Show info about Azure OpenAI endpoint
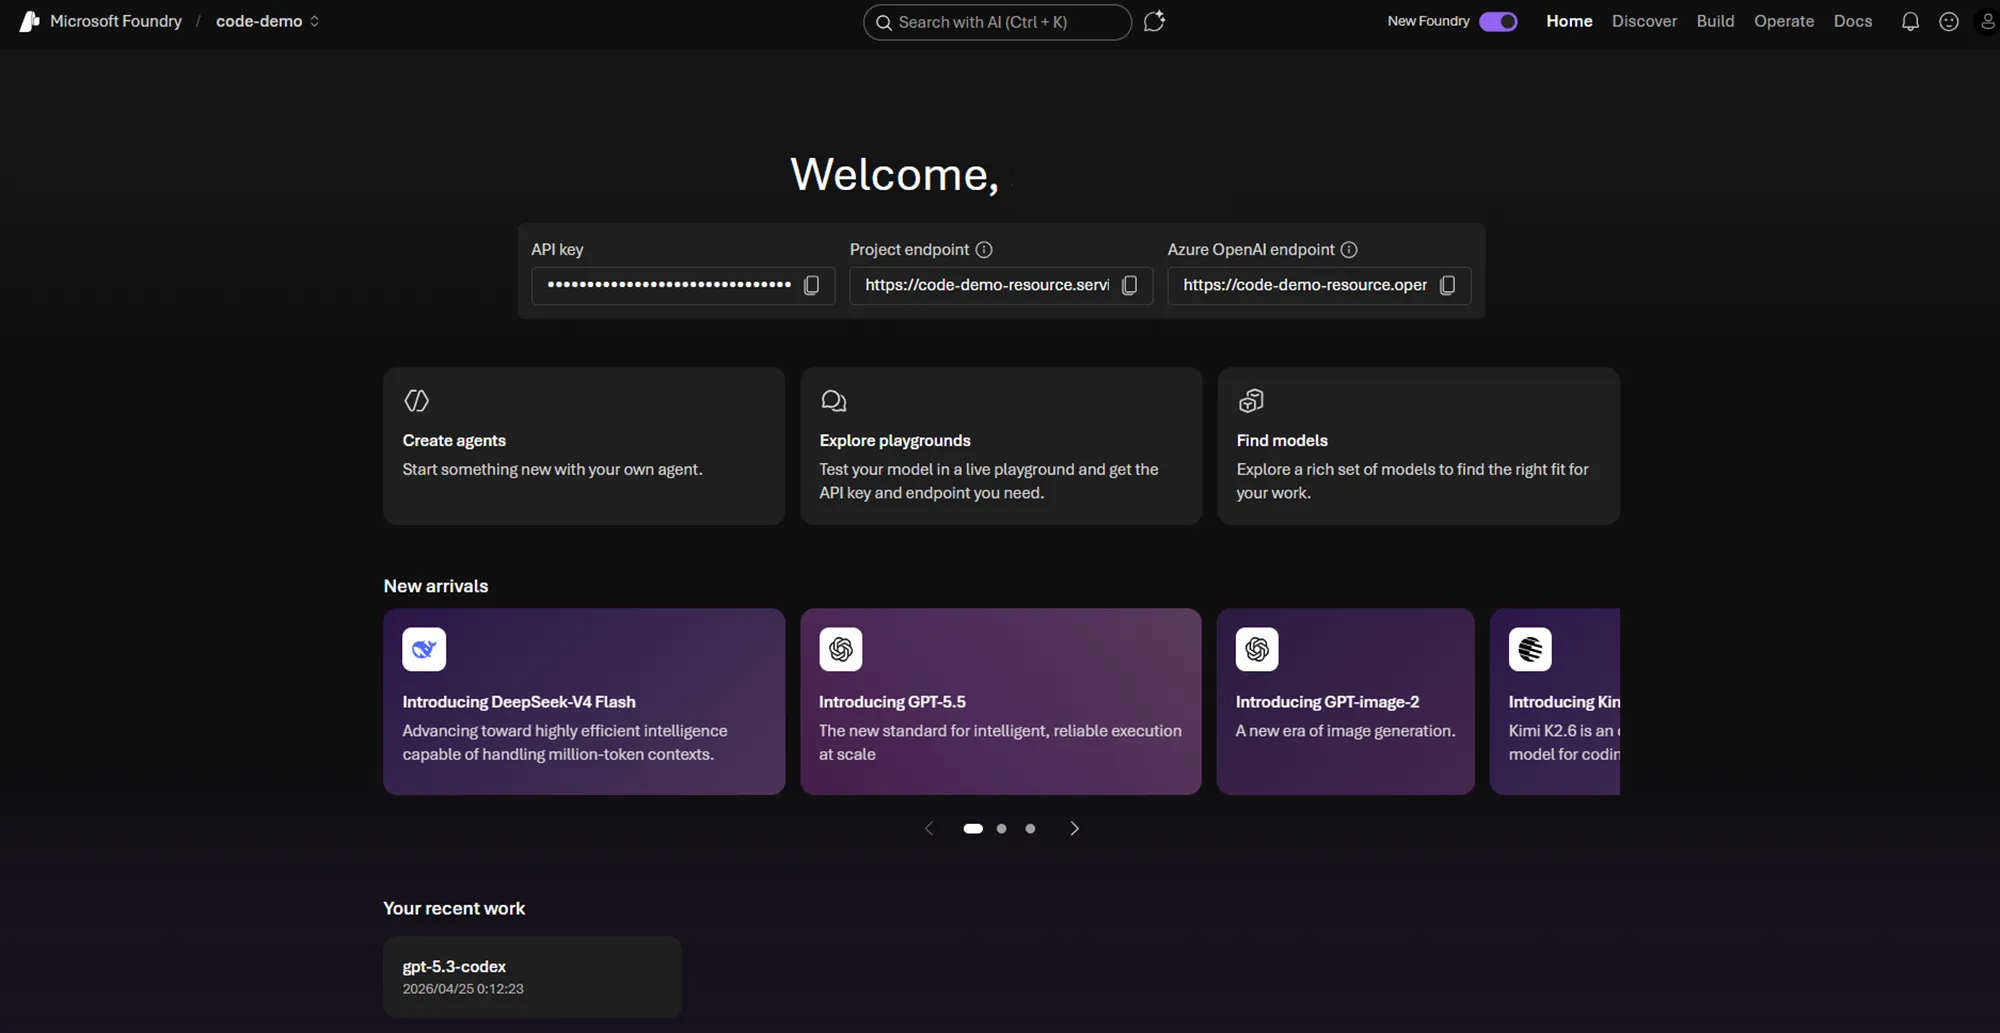Screen dimensions: 2000x1033 tap(1349, 249)
